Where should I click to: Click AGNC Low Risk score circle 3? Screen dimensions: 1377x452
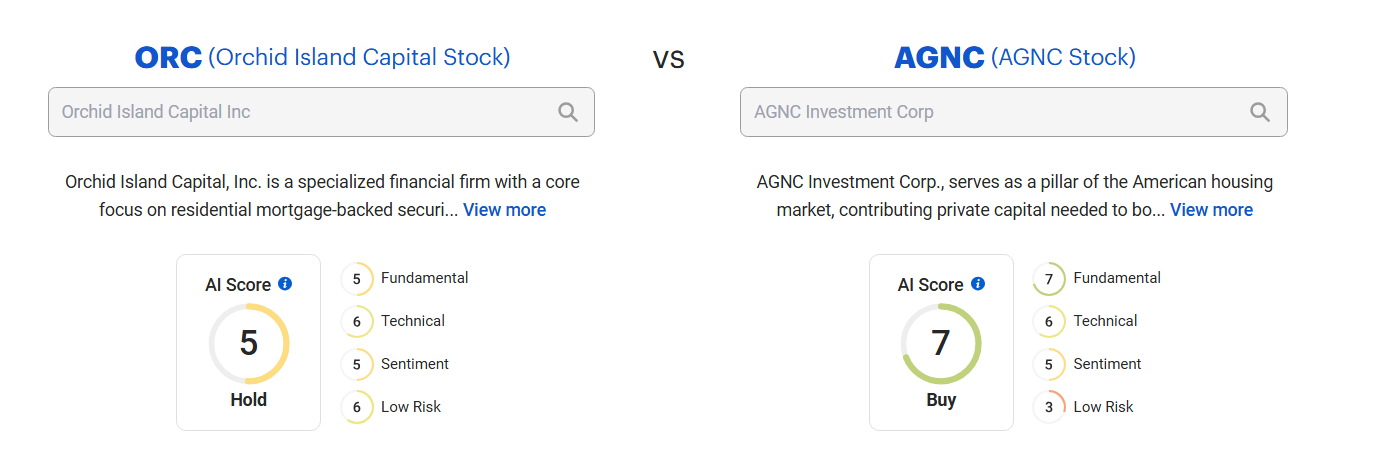1049,408
